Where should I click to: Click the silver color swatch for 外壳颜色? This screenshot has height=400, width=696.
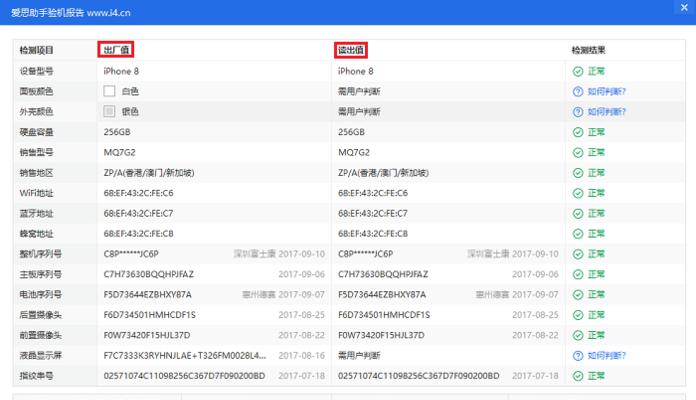(109, 111)
